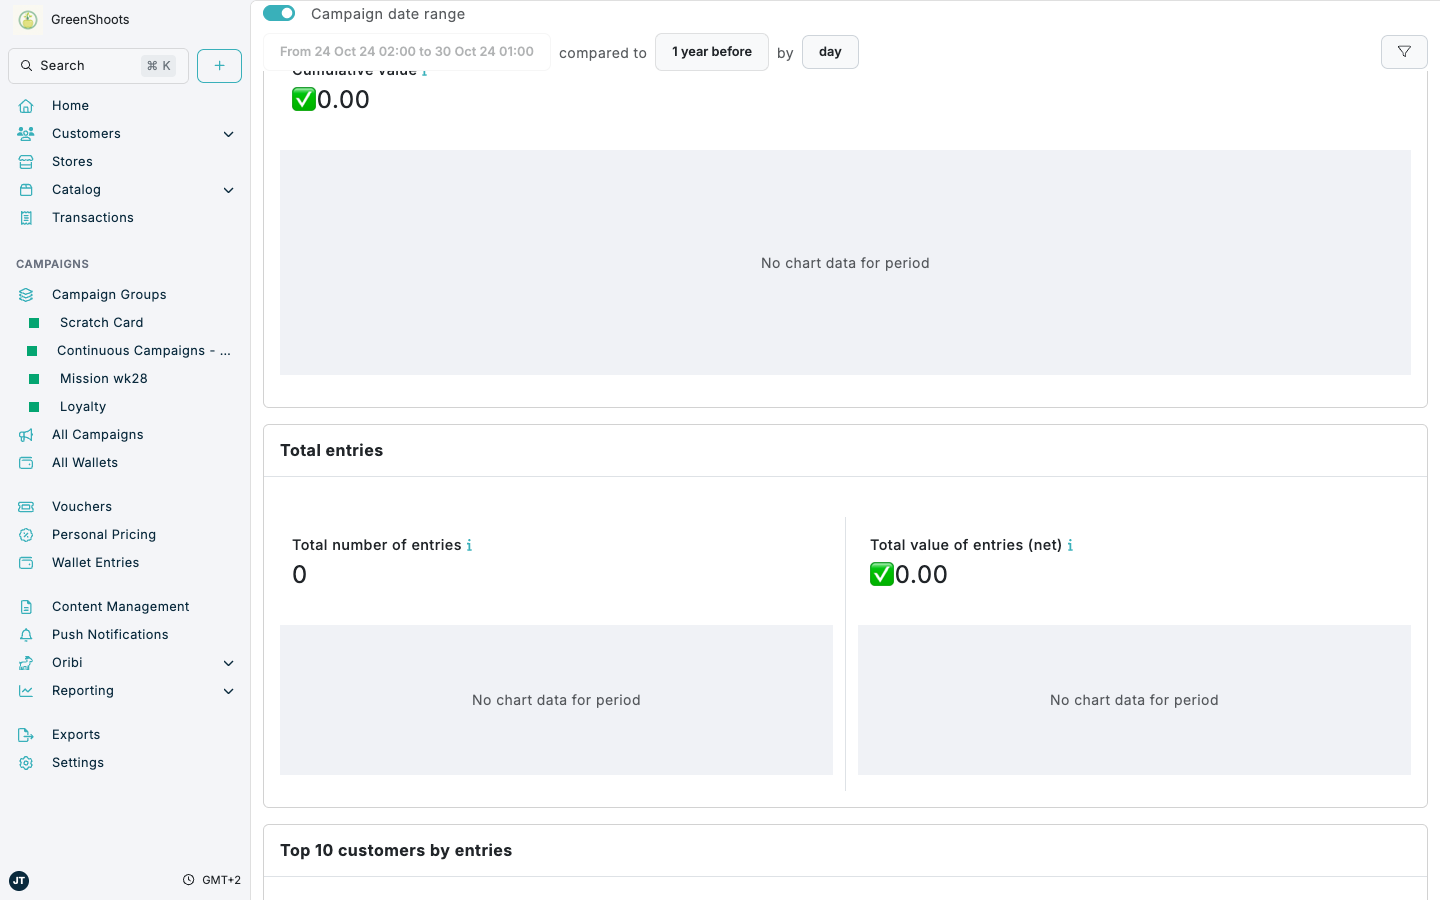1440x900 pixels.
Task: Click the GMT+2 timezone clock icon
Action: pos(188,880)
